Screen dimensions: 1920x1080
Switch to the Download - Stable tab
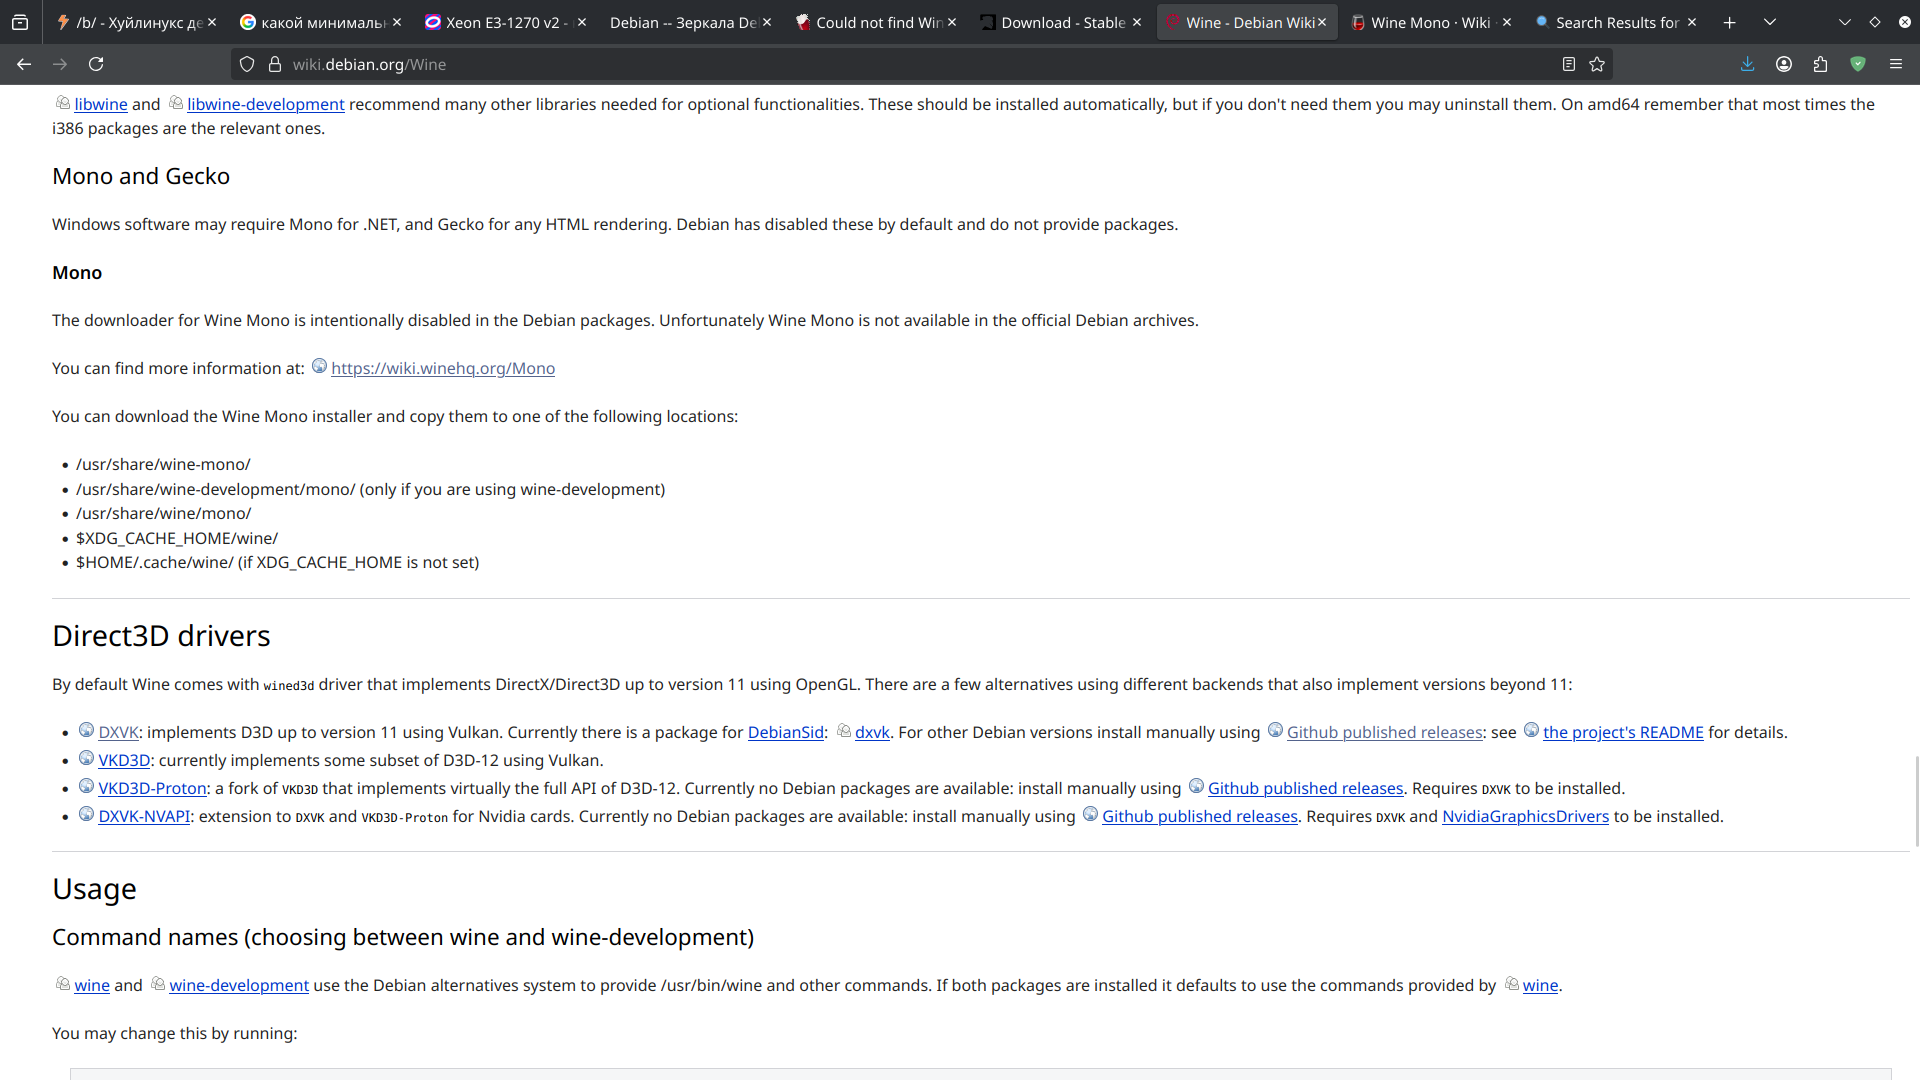pos(1062,22)
